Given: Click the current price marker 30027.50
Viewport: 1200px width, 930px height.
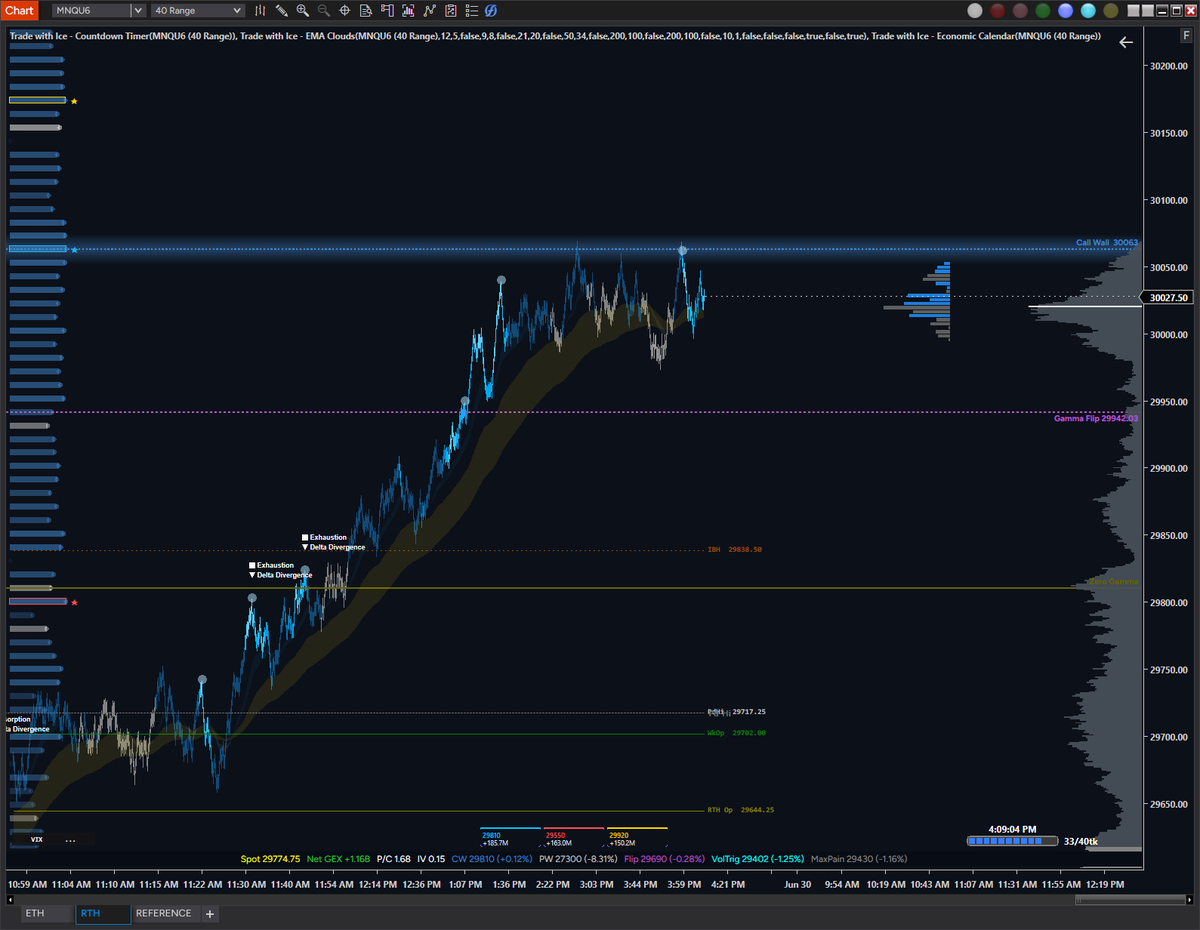Looking at the screenshot, I should click(x=1168, y=297).
